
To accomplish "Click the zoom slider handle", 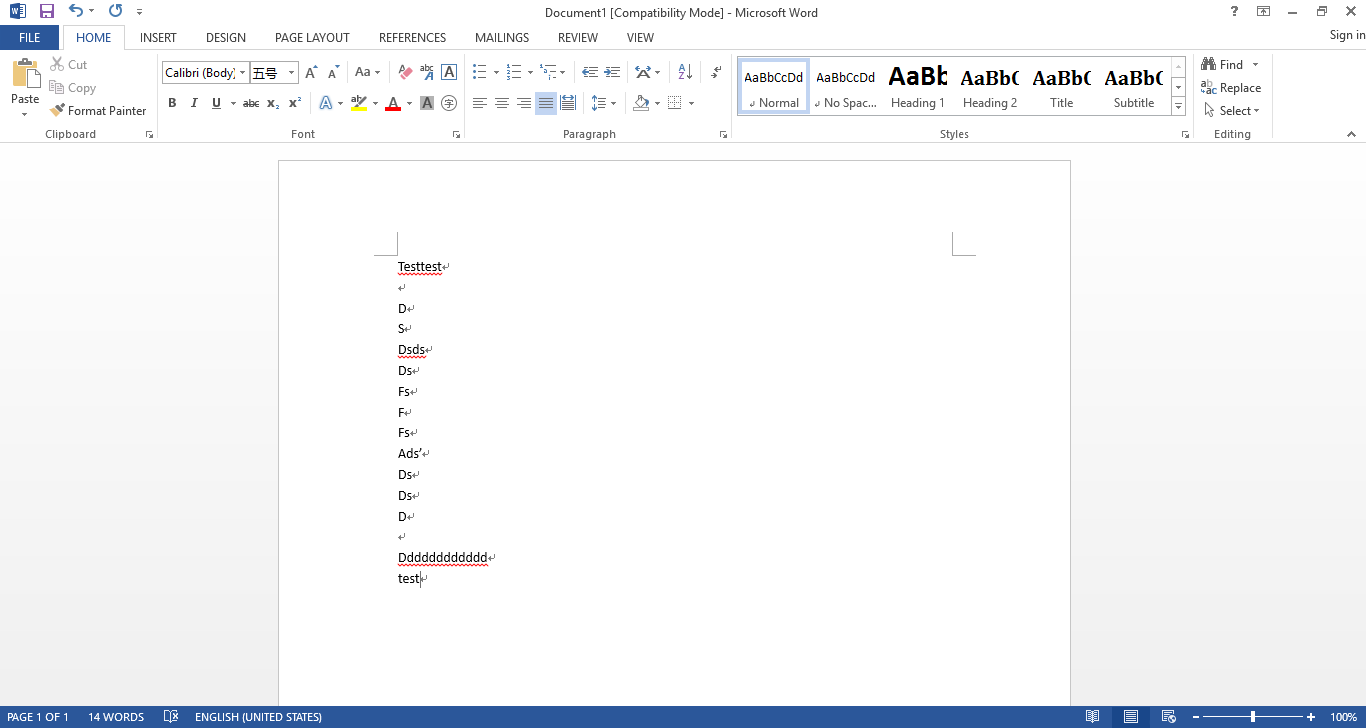I will pos(1253,717).
